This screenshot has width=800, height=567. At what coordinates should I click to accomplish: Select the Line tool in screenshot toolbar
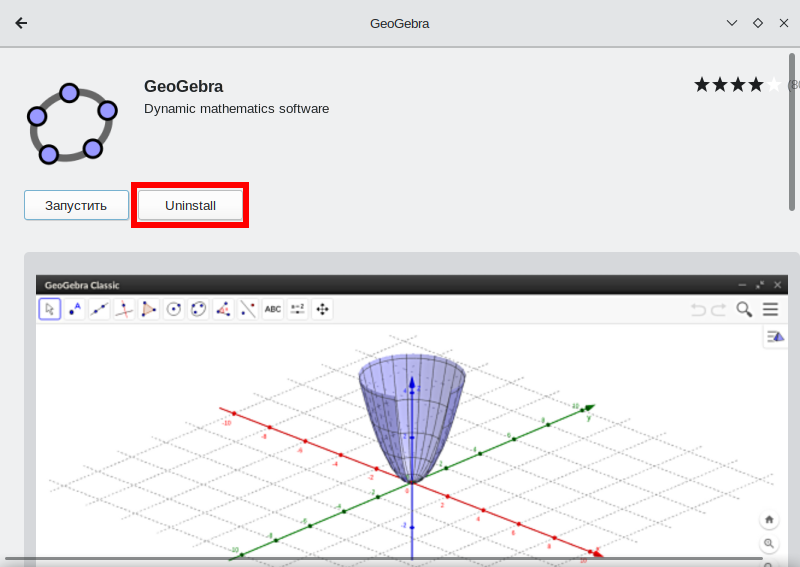(99, 309)
